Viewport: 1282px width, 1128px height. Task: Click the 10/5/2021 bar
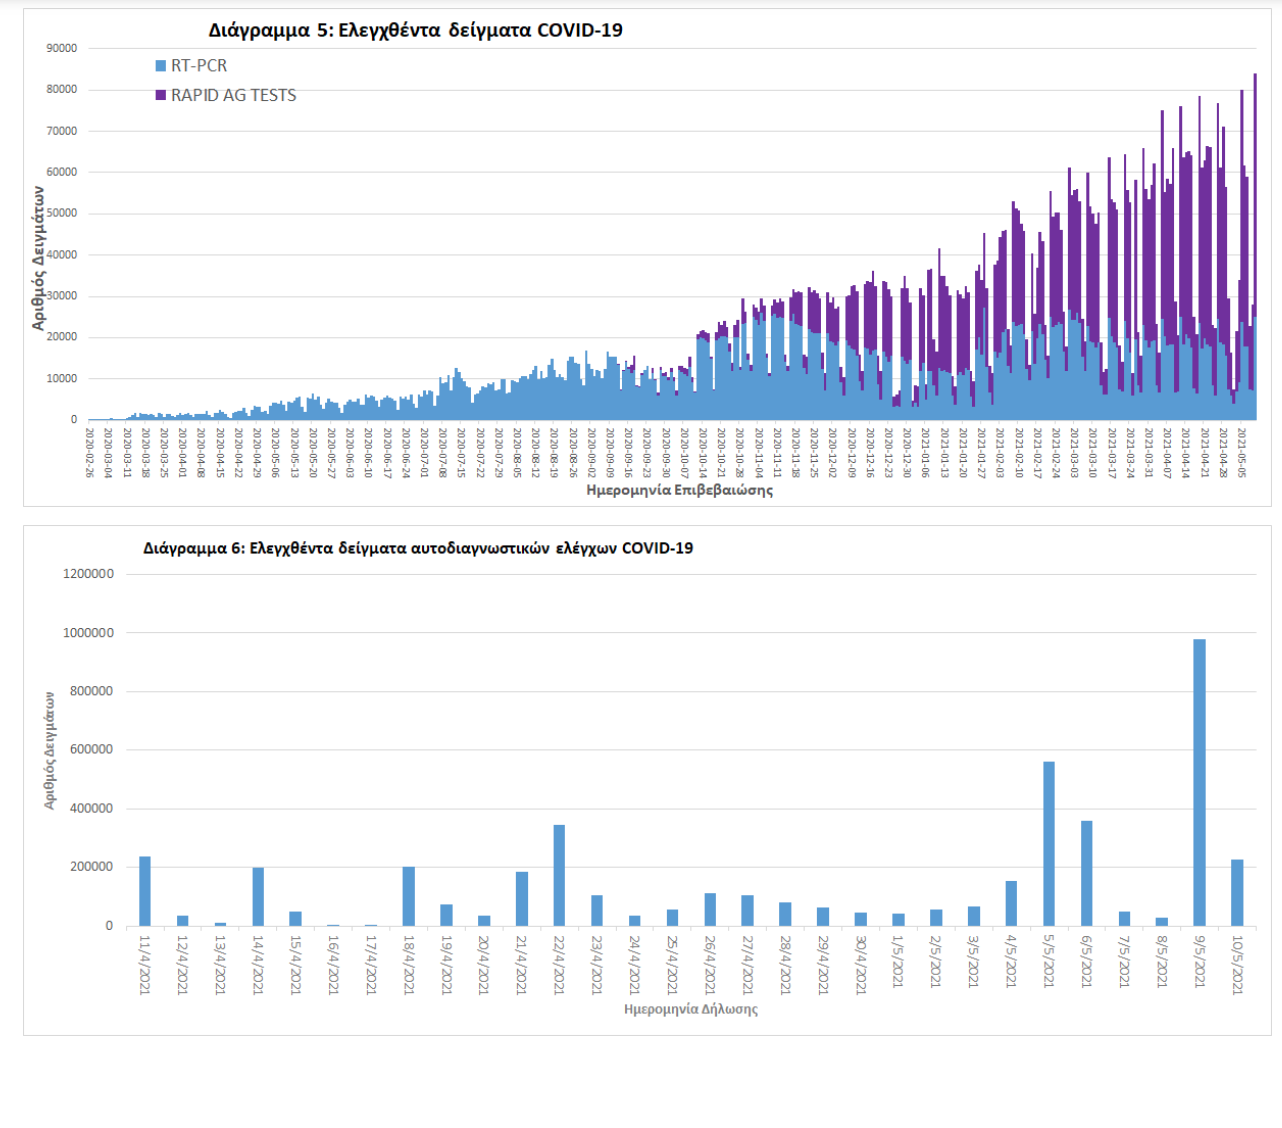coord(1237,892)
